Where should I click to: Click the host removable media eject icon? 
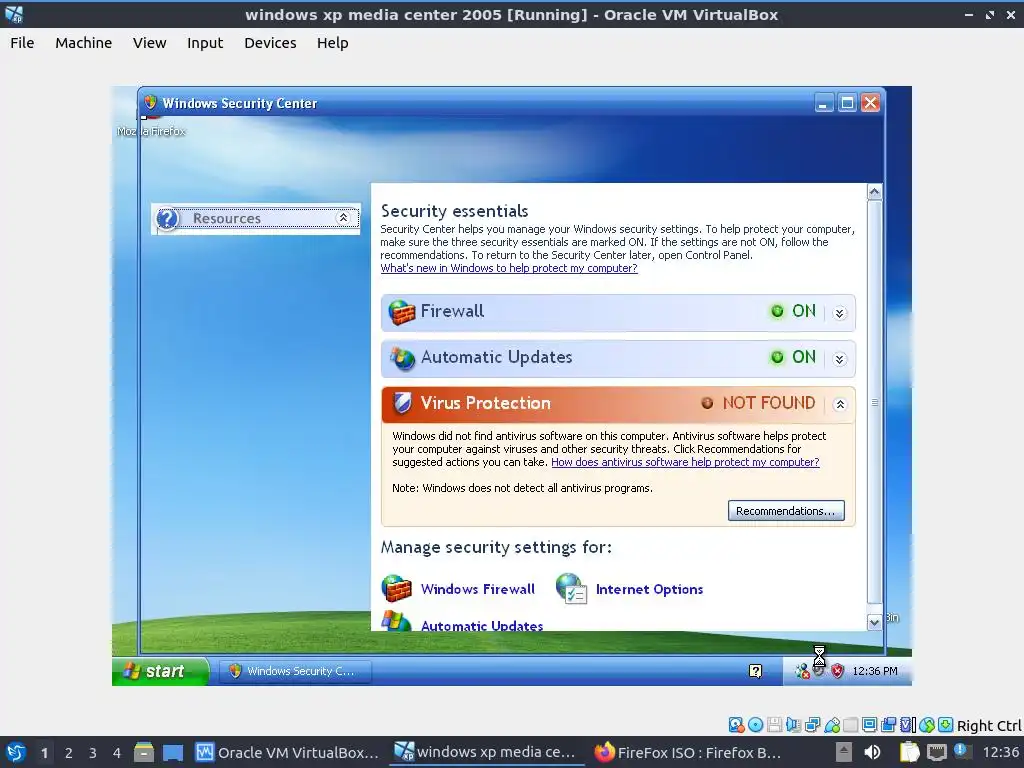844,752
